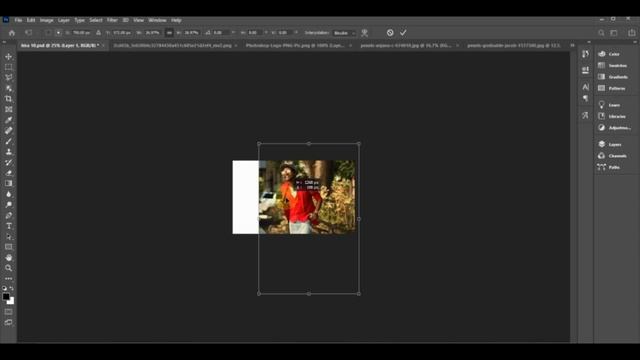Click the foreground black color swatch
The height and width of the screenshot is (360, 640).
[x=6, y=297]
